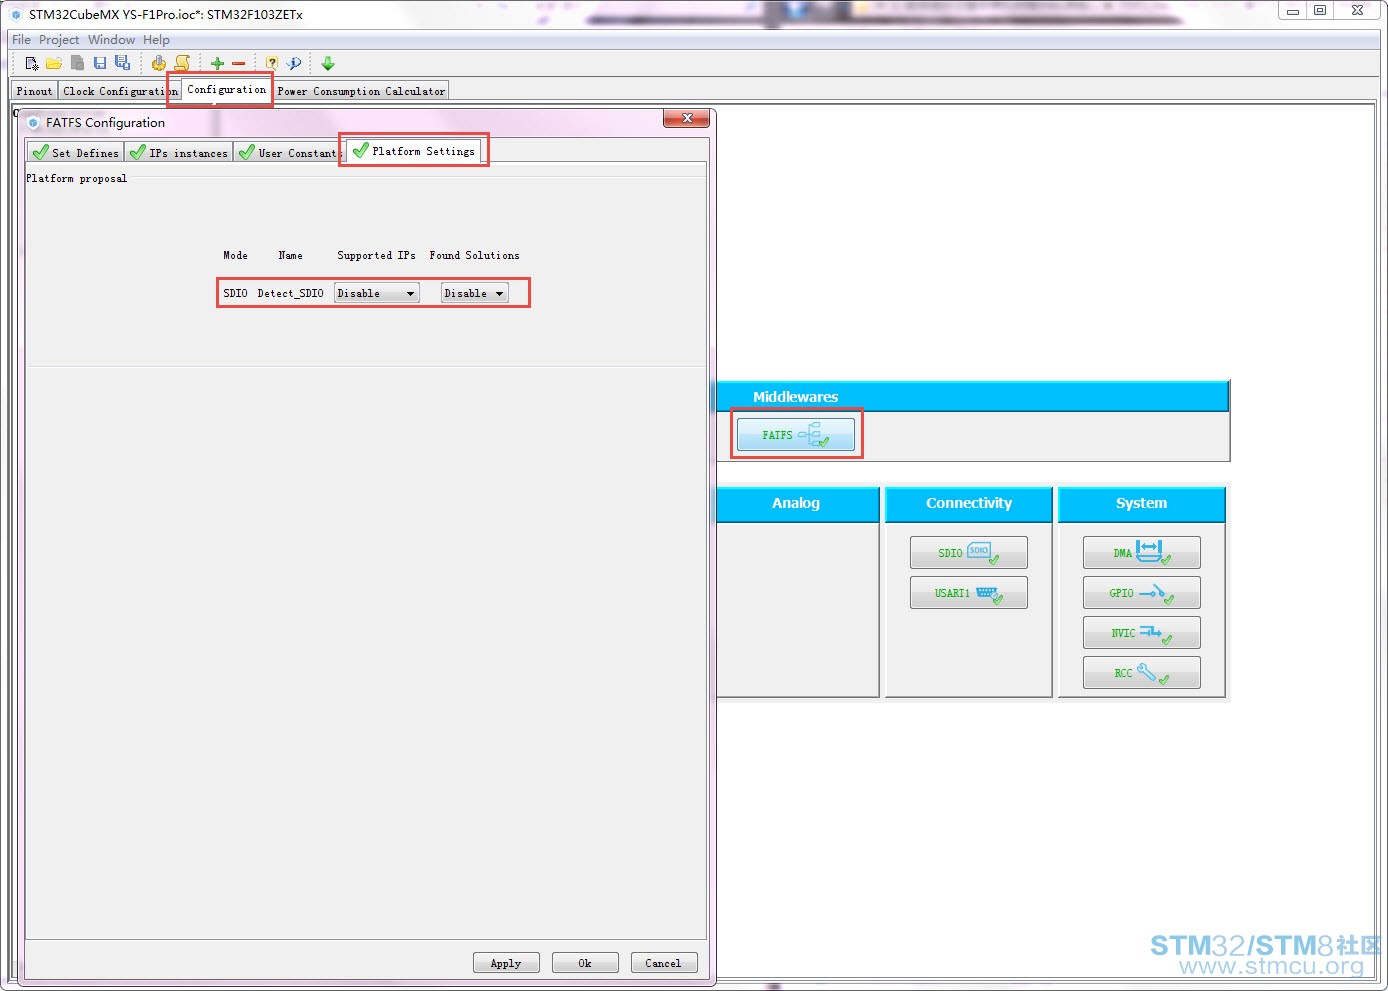This screenshot has width=1388, height=991.
Task: Open the GPIO system configuration
Action: [x=1142, y=593]
